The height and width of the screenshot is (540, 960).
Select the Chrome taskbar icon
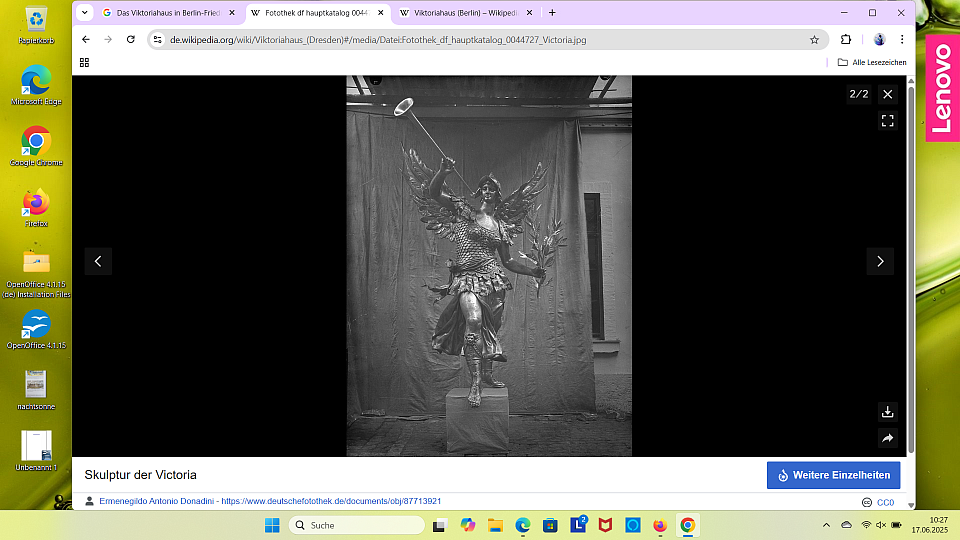tap(688, 525)
